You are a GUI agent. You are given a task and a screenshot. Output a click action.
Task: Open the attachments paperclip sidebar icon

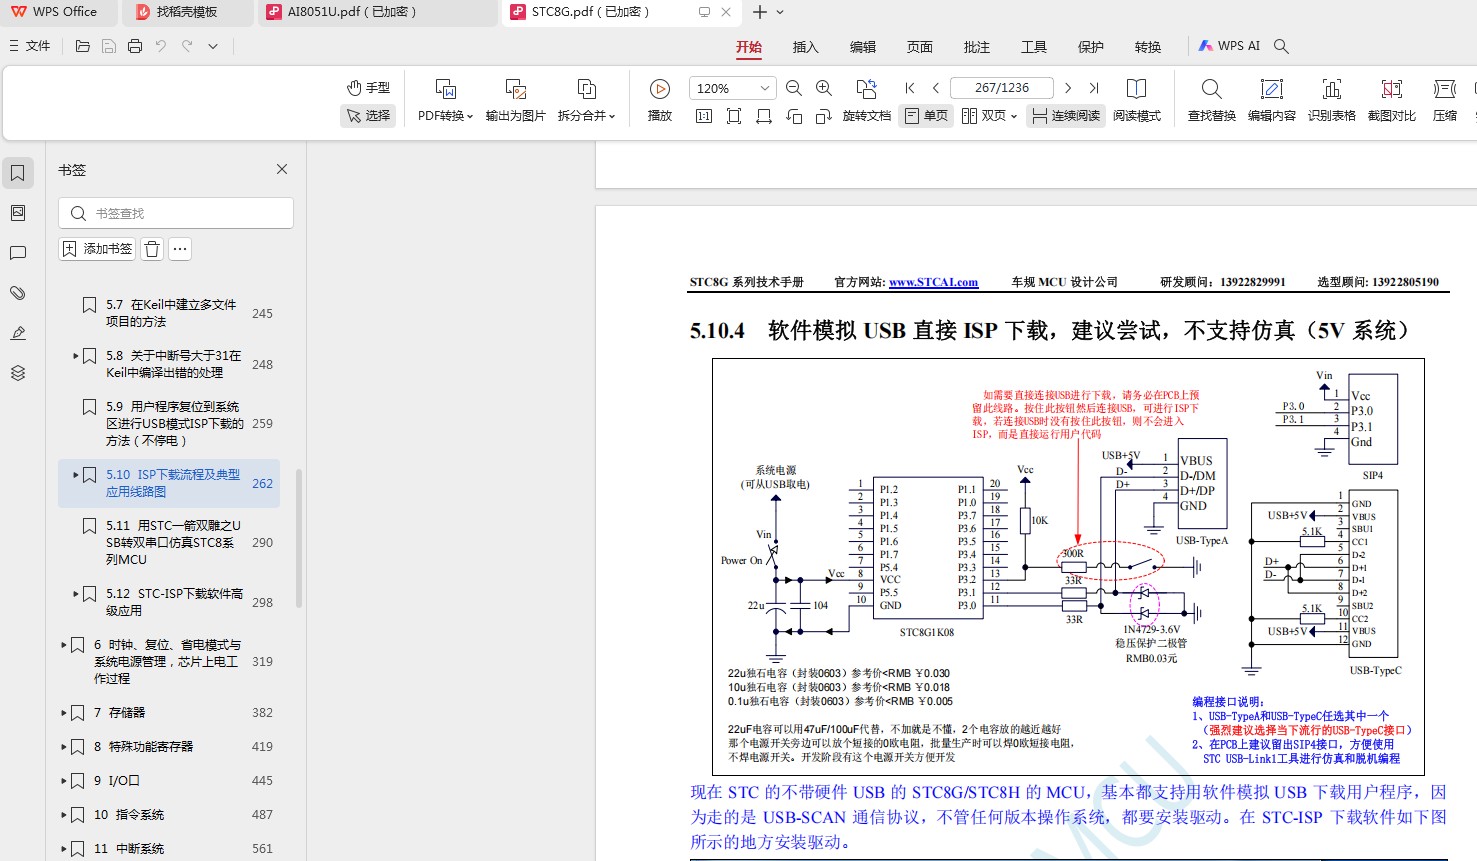pos(18,293)
